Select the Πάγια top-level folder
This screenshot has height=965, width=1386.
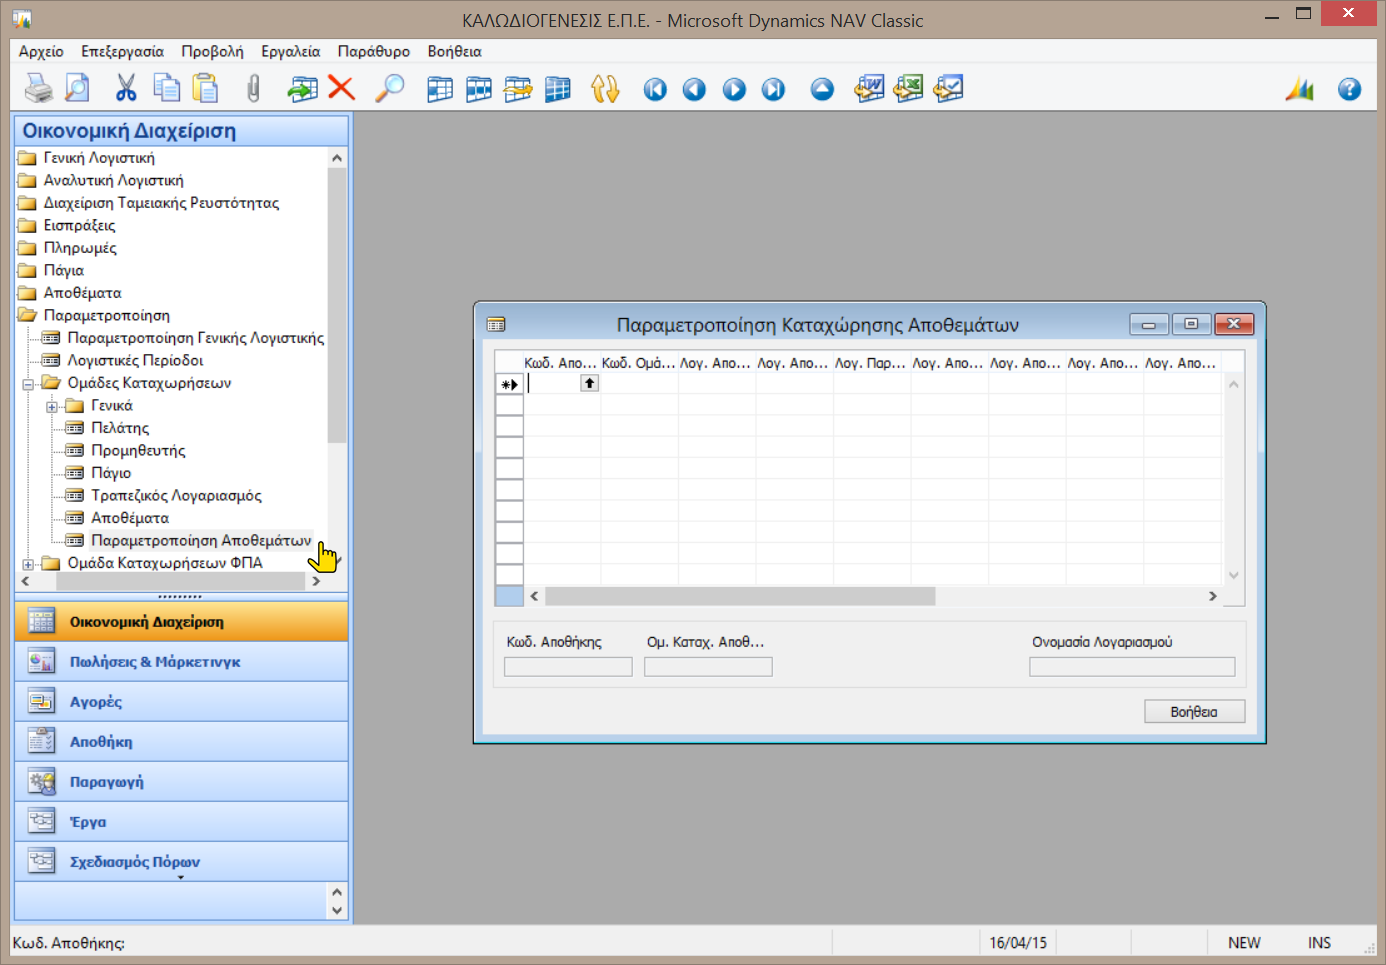63,270
